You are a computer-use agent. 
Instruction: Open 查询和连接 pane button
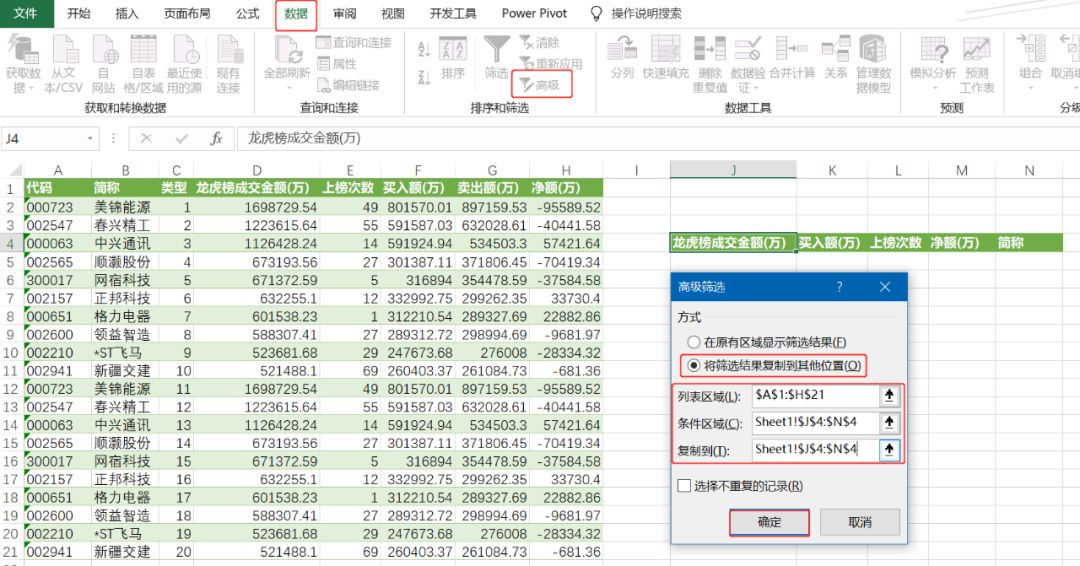tap(354, 43)
